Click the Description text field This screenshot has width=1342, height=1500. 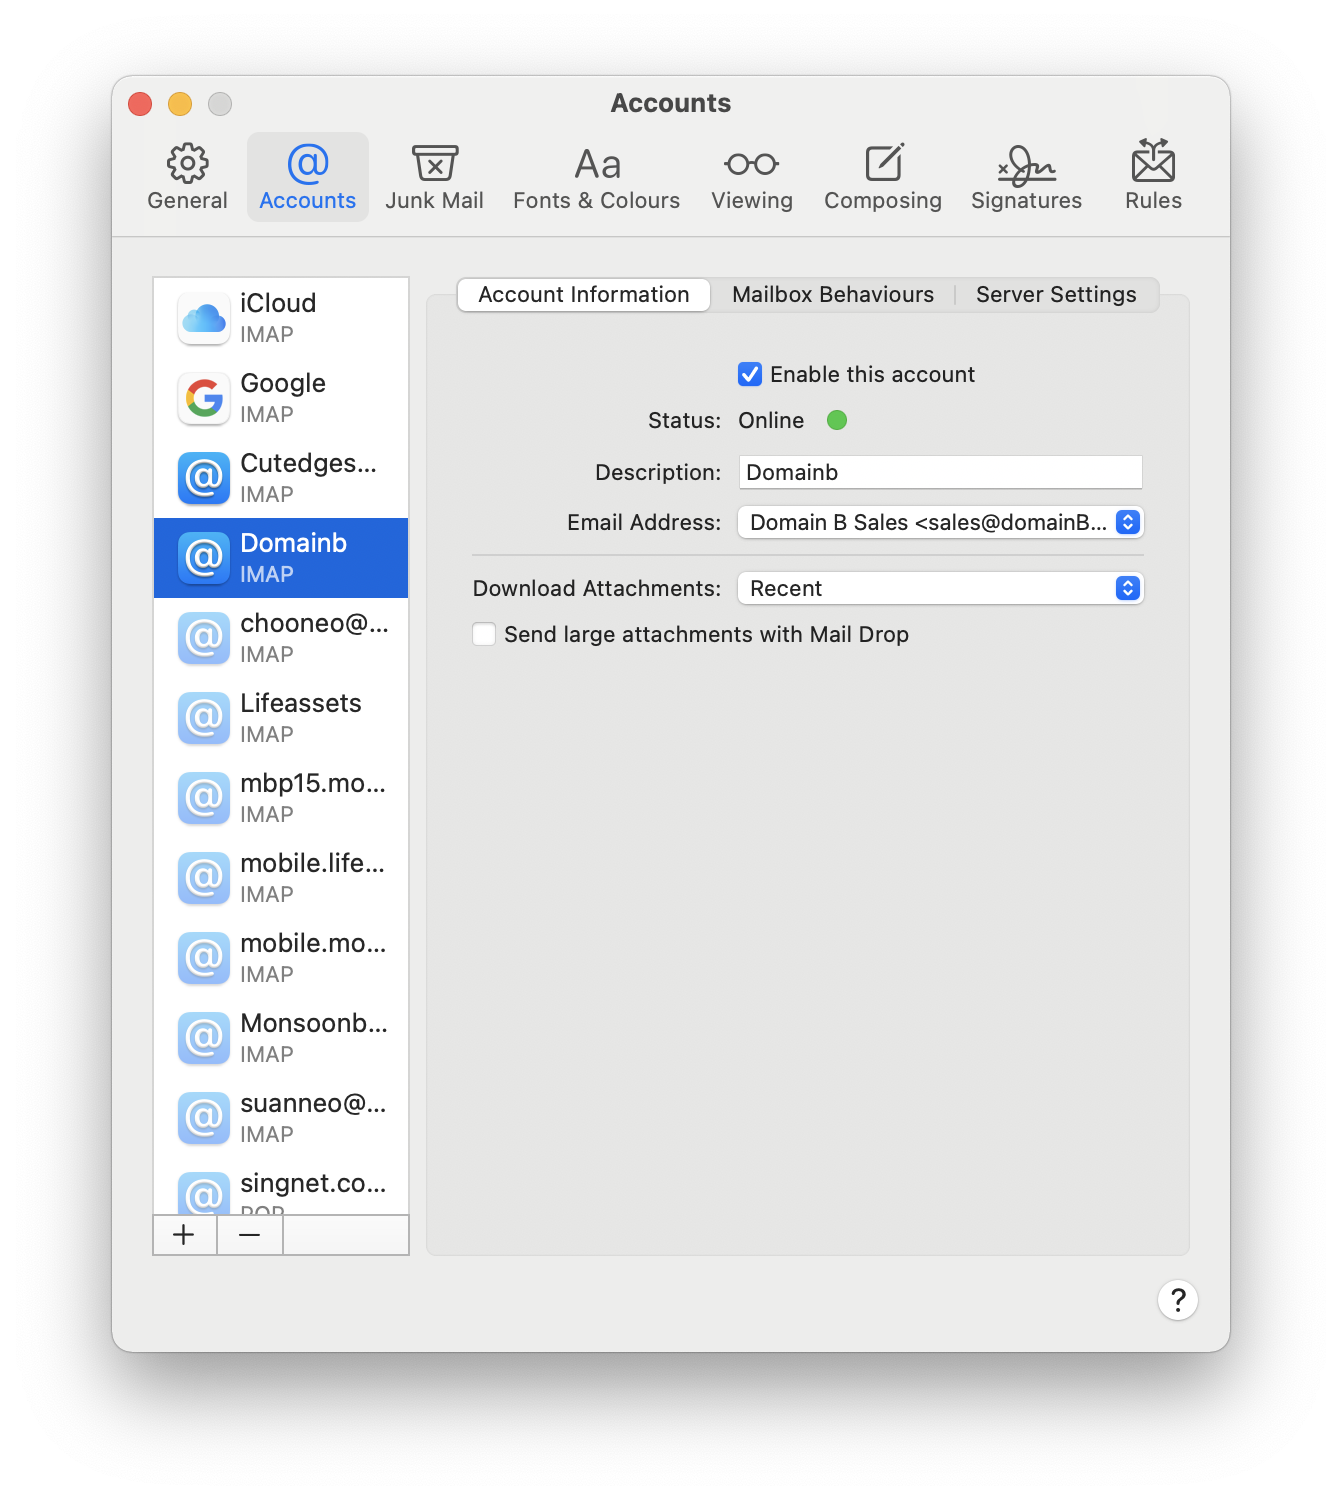pos(940,472)
